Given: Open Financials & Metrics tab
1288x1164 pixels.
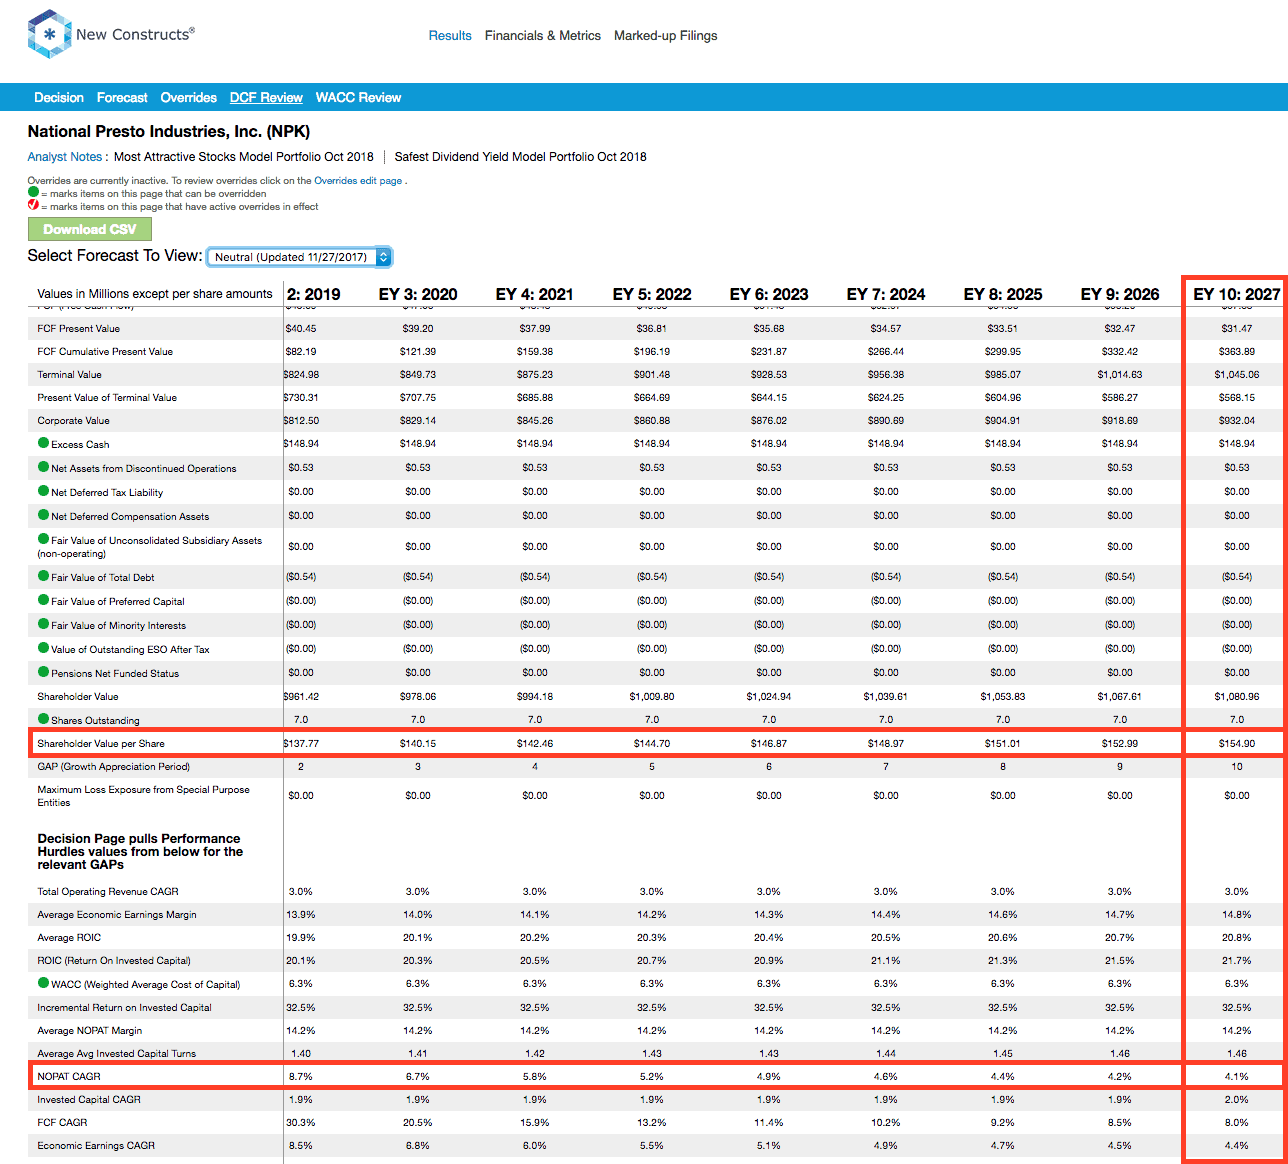Looking at the screenshot, I should click(543, 35).
